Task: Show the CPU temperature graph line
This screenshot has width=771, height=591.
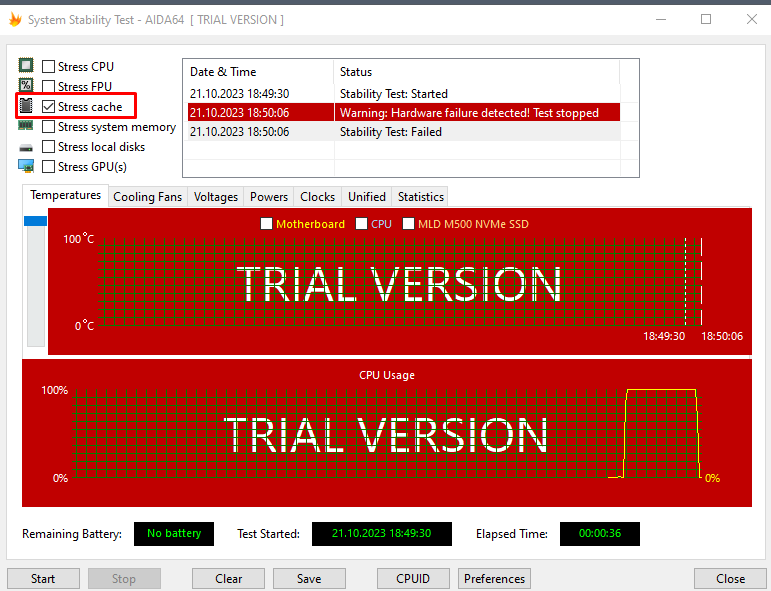Action: (361, 224)
